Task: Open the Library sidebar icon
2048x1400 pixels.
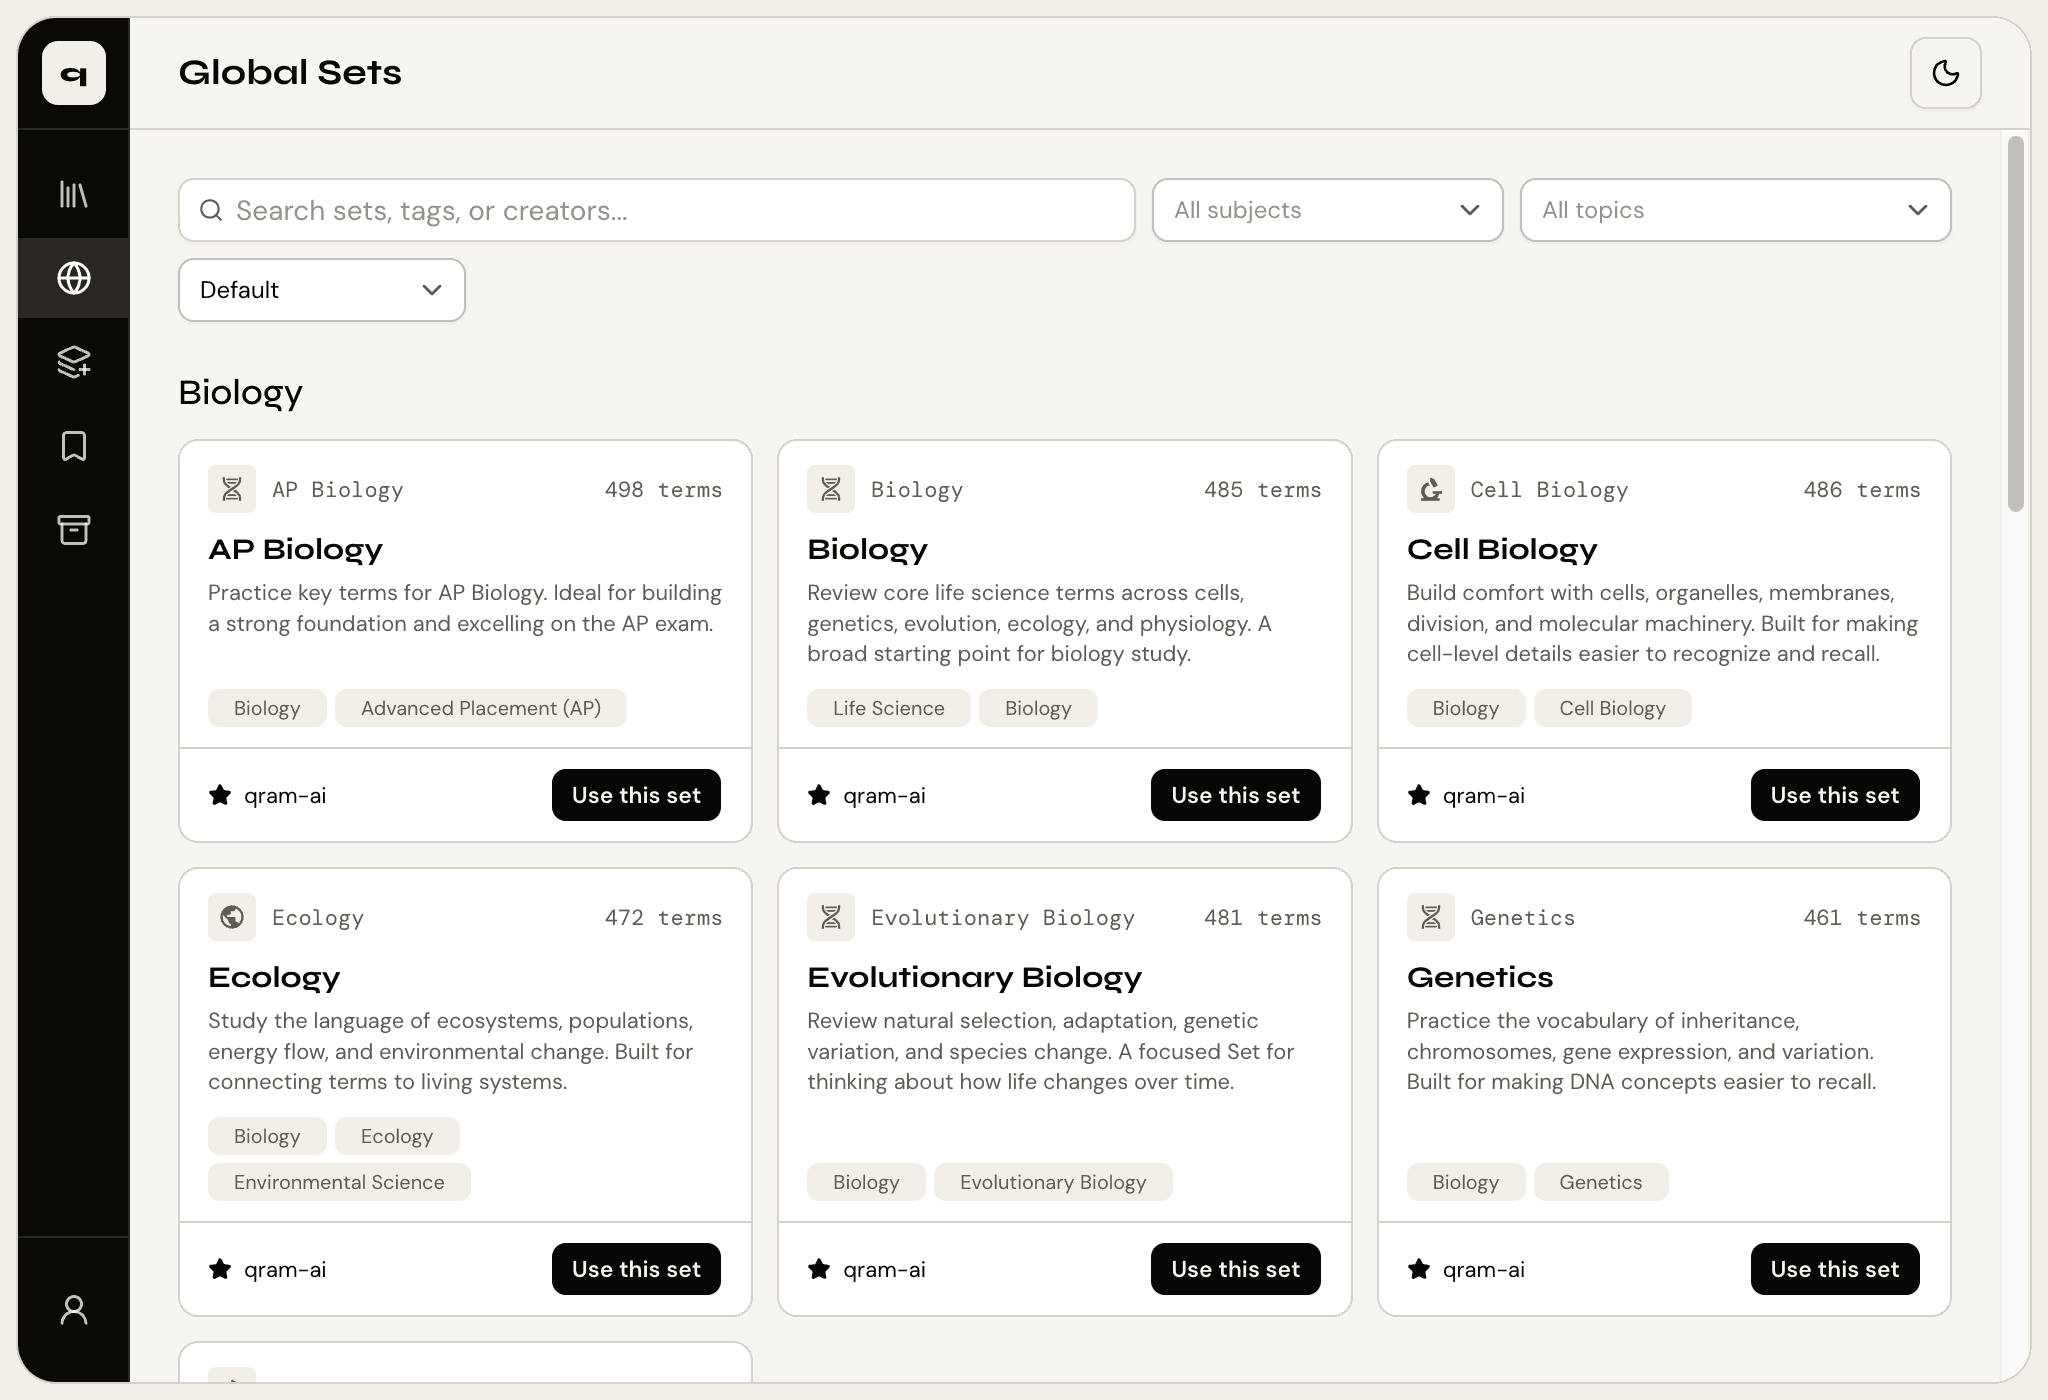Action: [x=74, y=194]
